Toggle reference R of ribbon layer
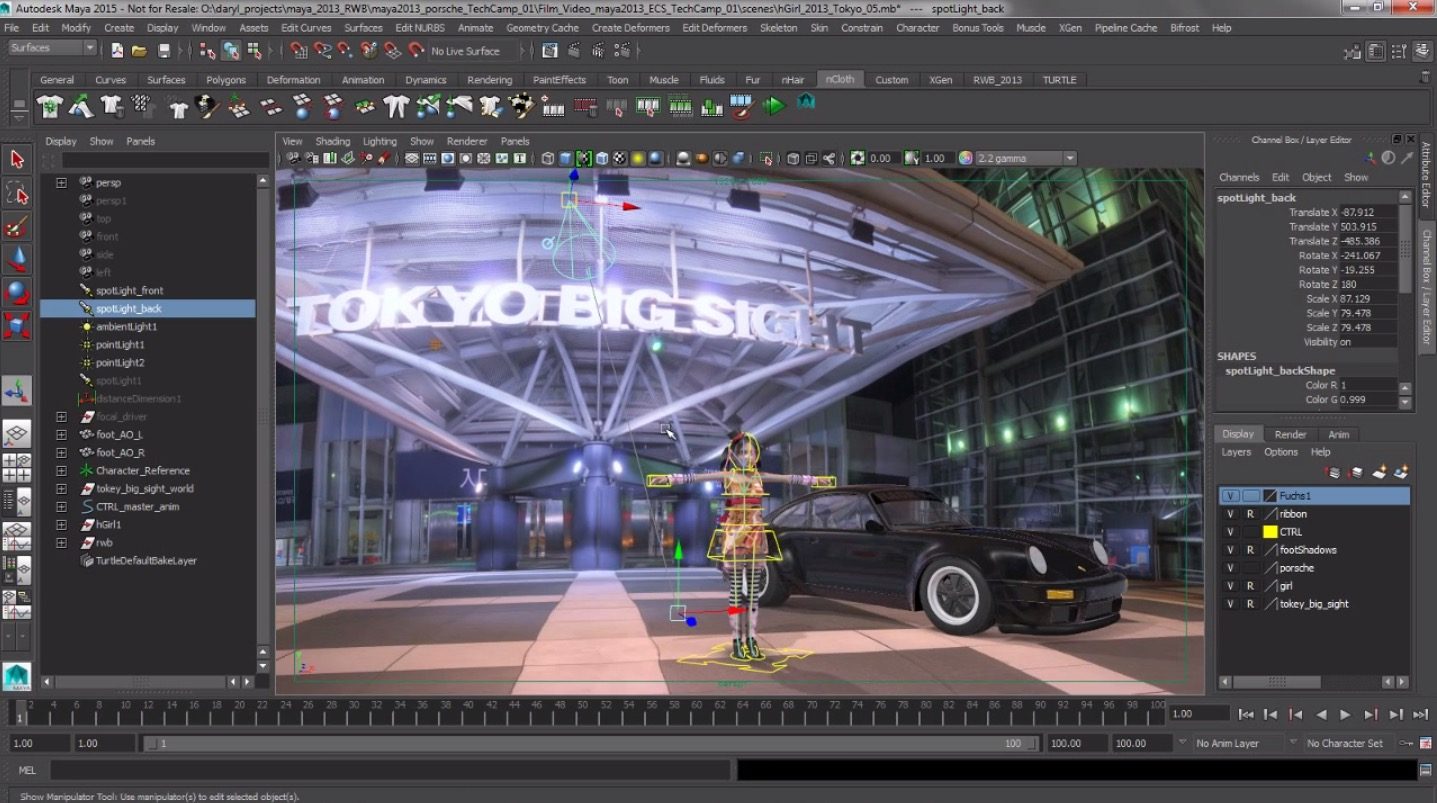This screenshot has width=1437, height=803. coord(1250,514)
